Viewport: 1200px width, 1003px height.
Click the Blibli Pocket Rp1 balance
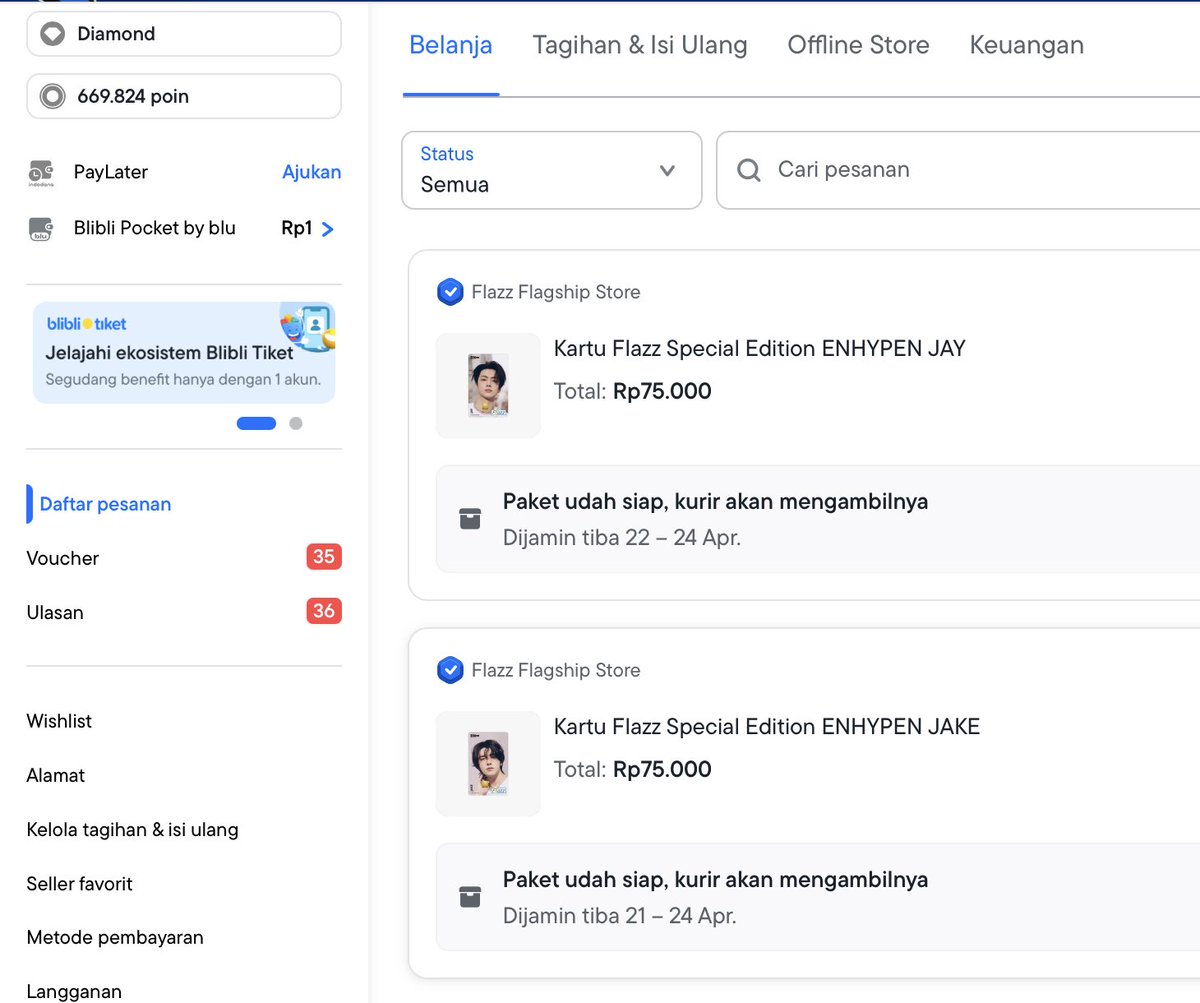[x=297, y=228]
